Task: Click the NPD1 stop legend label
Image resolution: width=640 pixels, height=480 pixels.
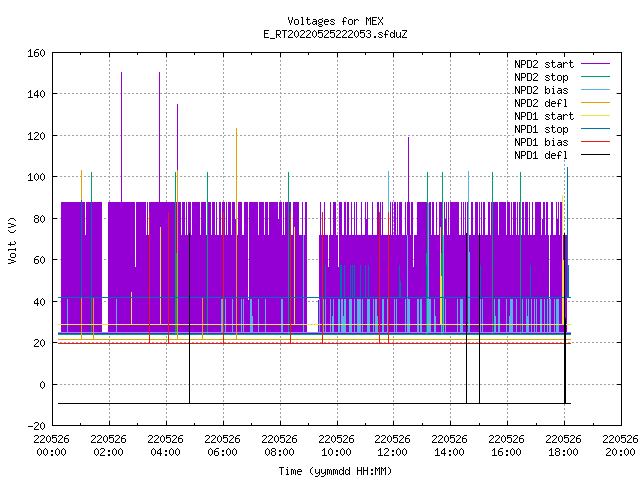Action: [x=541, y=129]
